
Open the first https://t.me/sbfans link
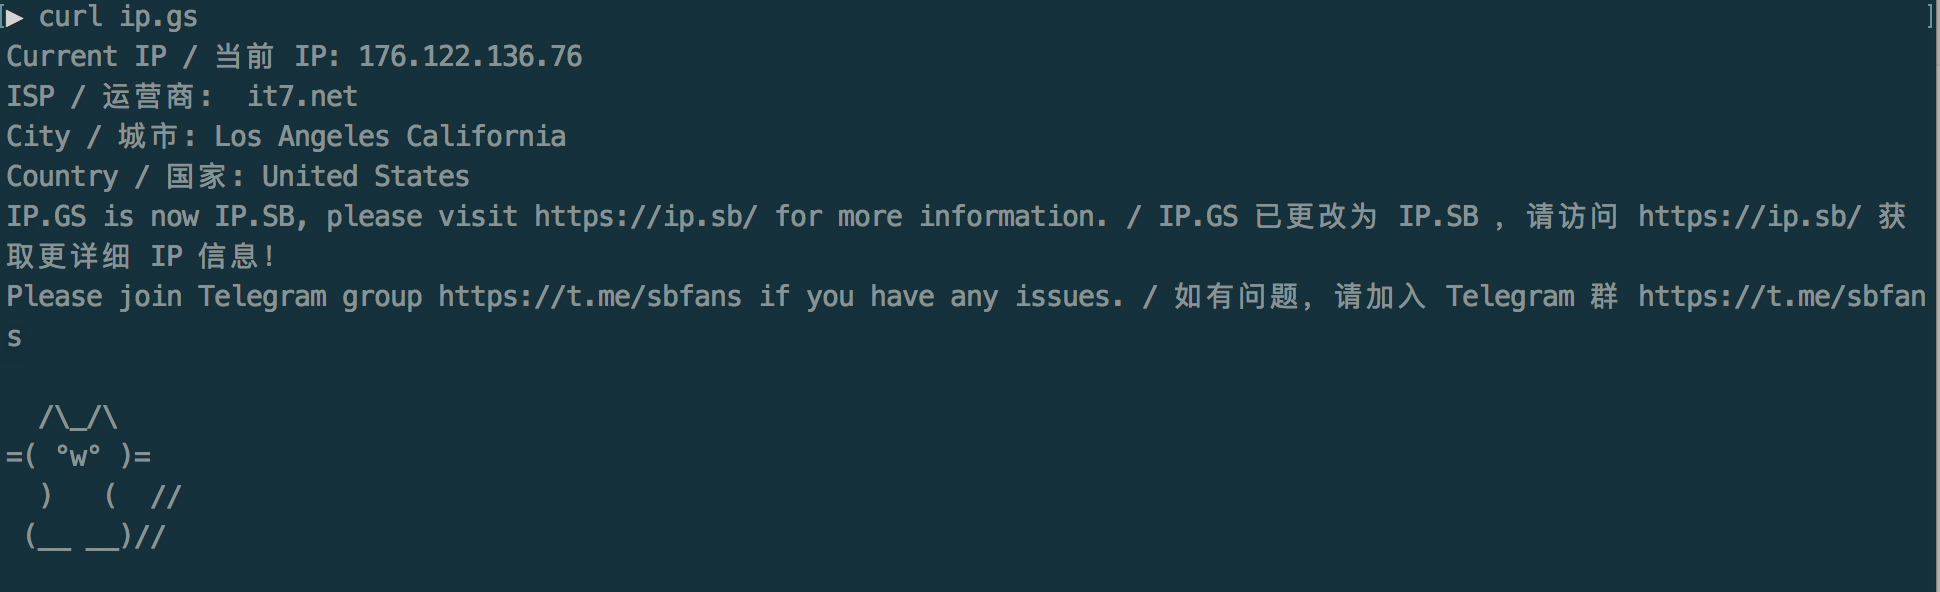[590, 297]
